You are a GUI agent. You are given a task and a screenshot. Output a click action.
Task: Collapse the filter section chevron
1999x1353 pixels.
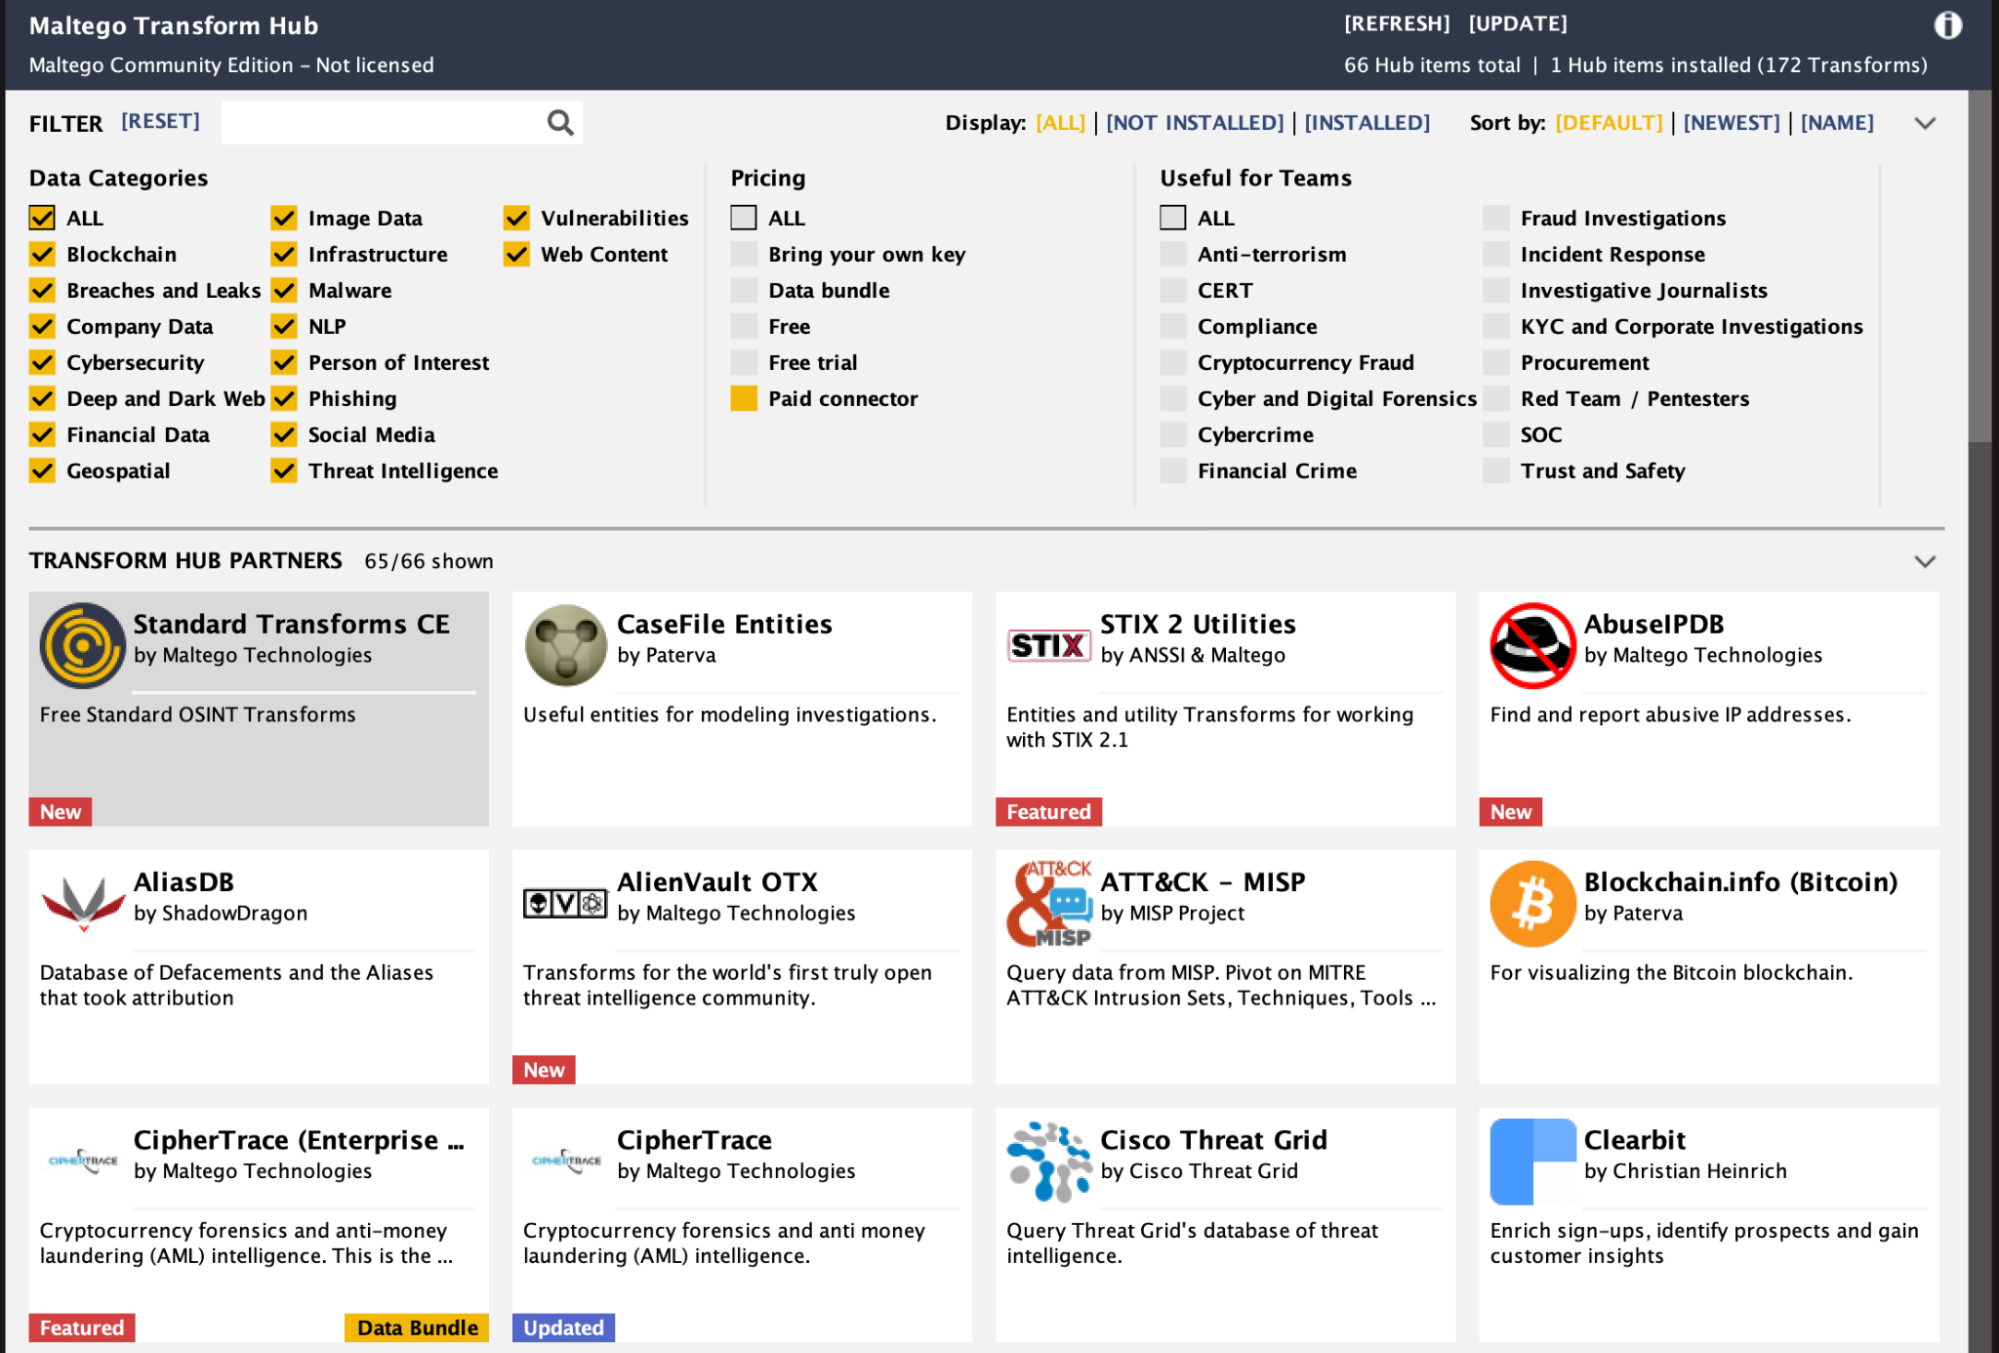tap(1925, 123)
